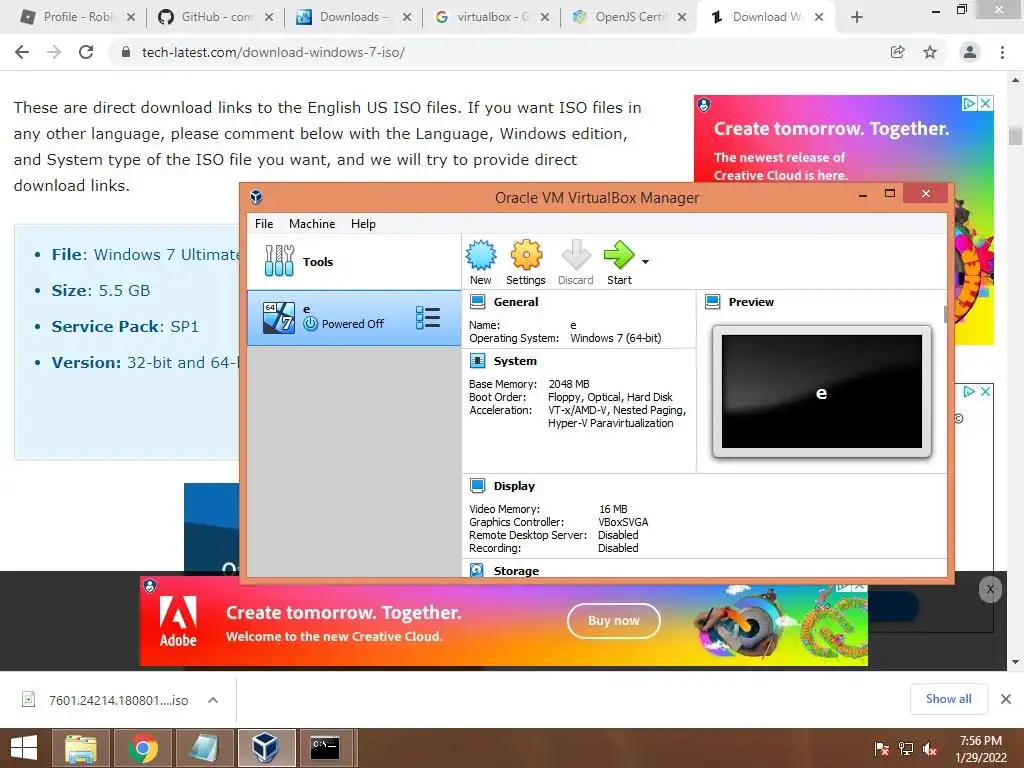This screenshot has height=768, width=1024.
Task: Close the top-right Adobe ad
Action: (x=986, y=103)
